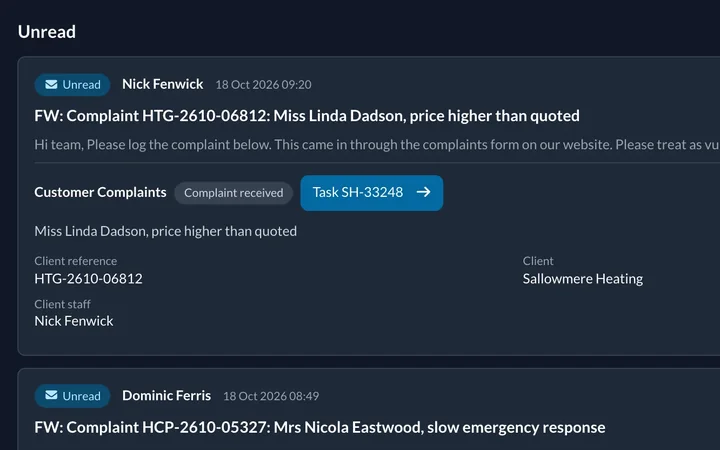This screenshot has height=450, width=720.
Task: Click the envelope icon on Dominic Ferris's message
Action: tap(51, 395)
